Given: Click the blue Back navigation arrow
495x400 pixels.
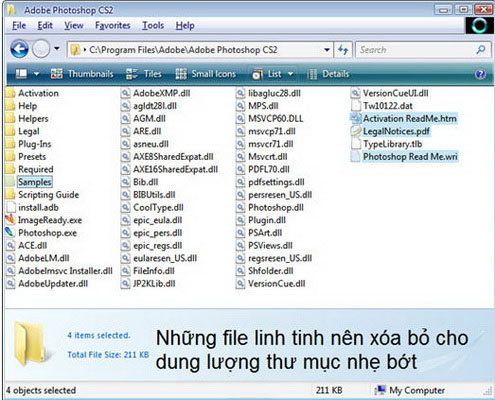Looking at the screenshot, I should (19, 49).
